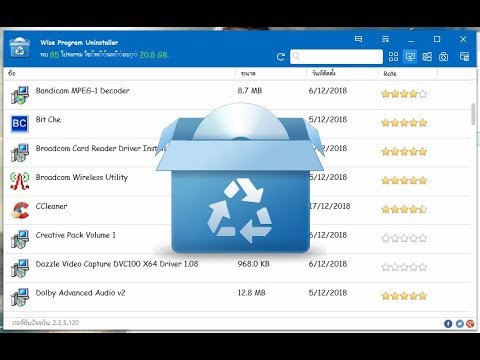Click the 12.8 MB size value
Image resolution: width=480 pixels, height=360 pixels.
point(251,293)
